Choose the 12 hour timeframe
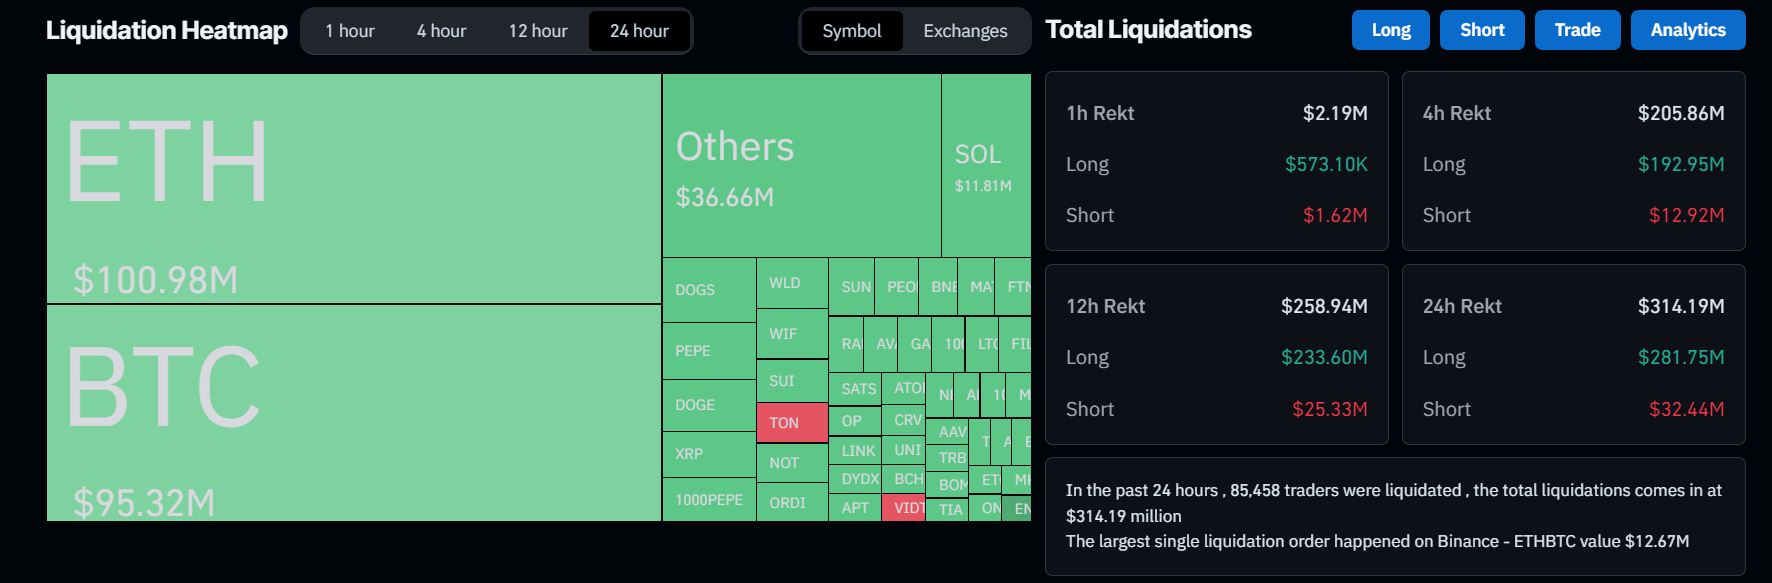This screenshot has width=1772, height=583. point(537,31)
